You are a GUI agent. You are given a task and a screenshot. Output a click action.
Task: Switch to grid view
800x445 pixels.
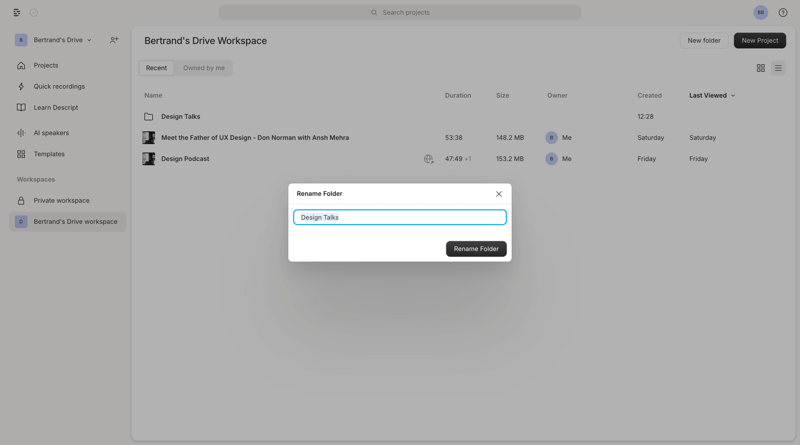(761, 68)
